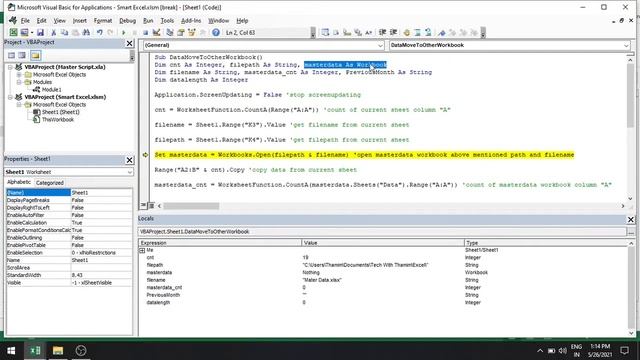Select Sheet1 (Sheet1) in project tree
The height and width of the screenshot is (360, 640).
[61, 112]
